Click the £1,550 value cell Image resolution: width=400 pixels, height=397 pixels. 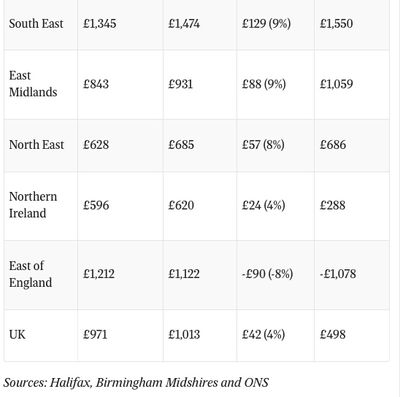coord(336,24)
